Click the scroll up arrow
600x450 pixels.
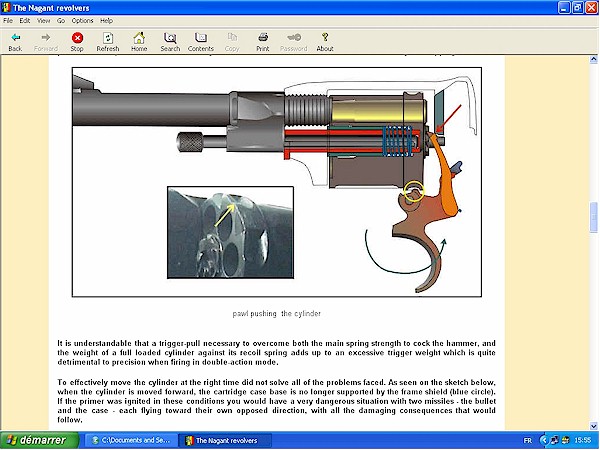[x=593, y=59]
